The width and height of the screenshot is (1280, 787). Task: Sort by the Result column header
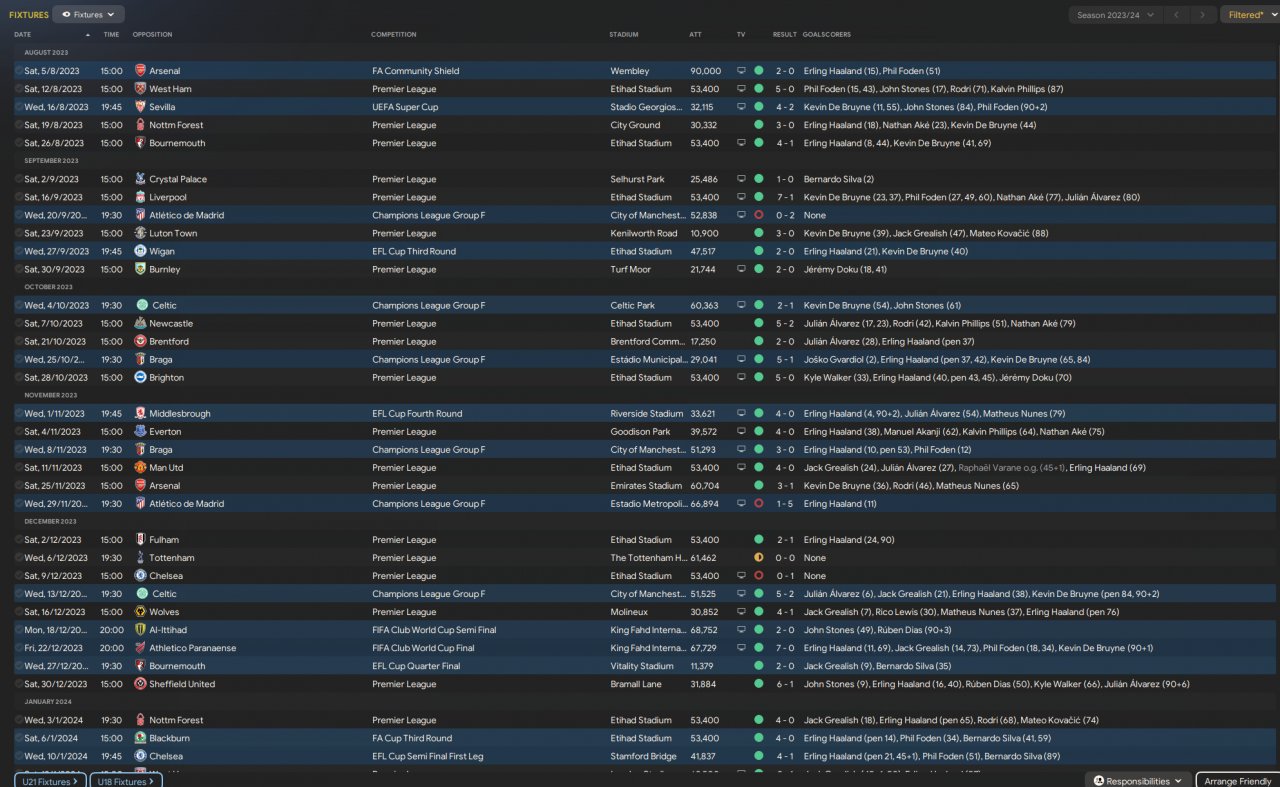pos(785,35)
